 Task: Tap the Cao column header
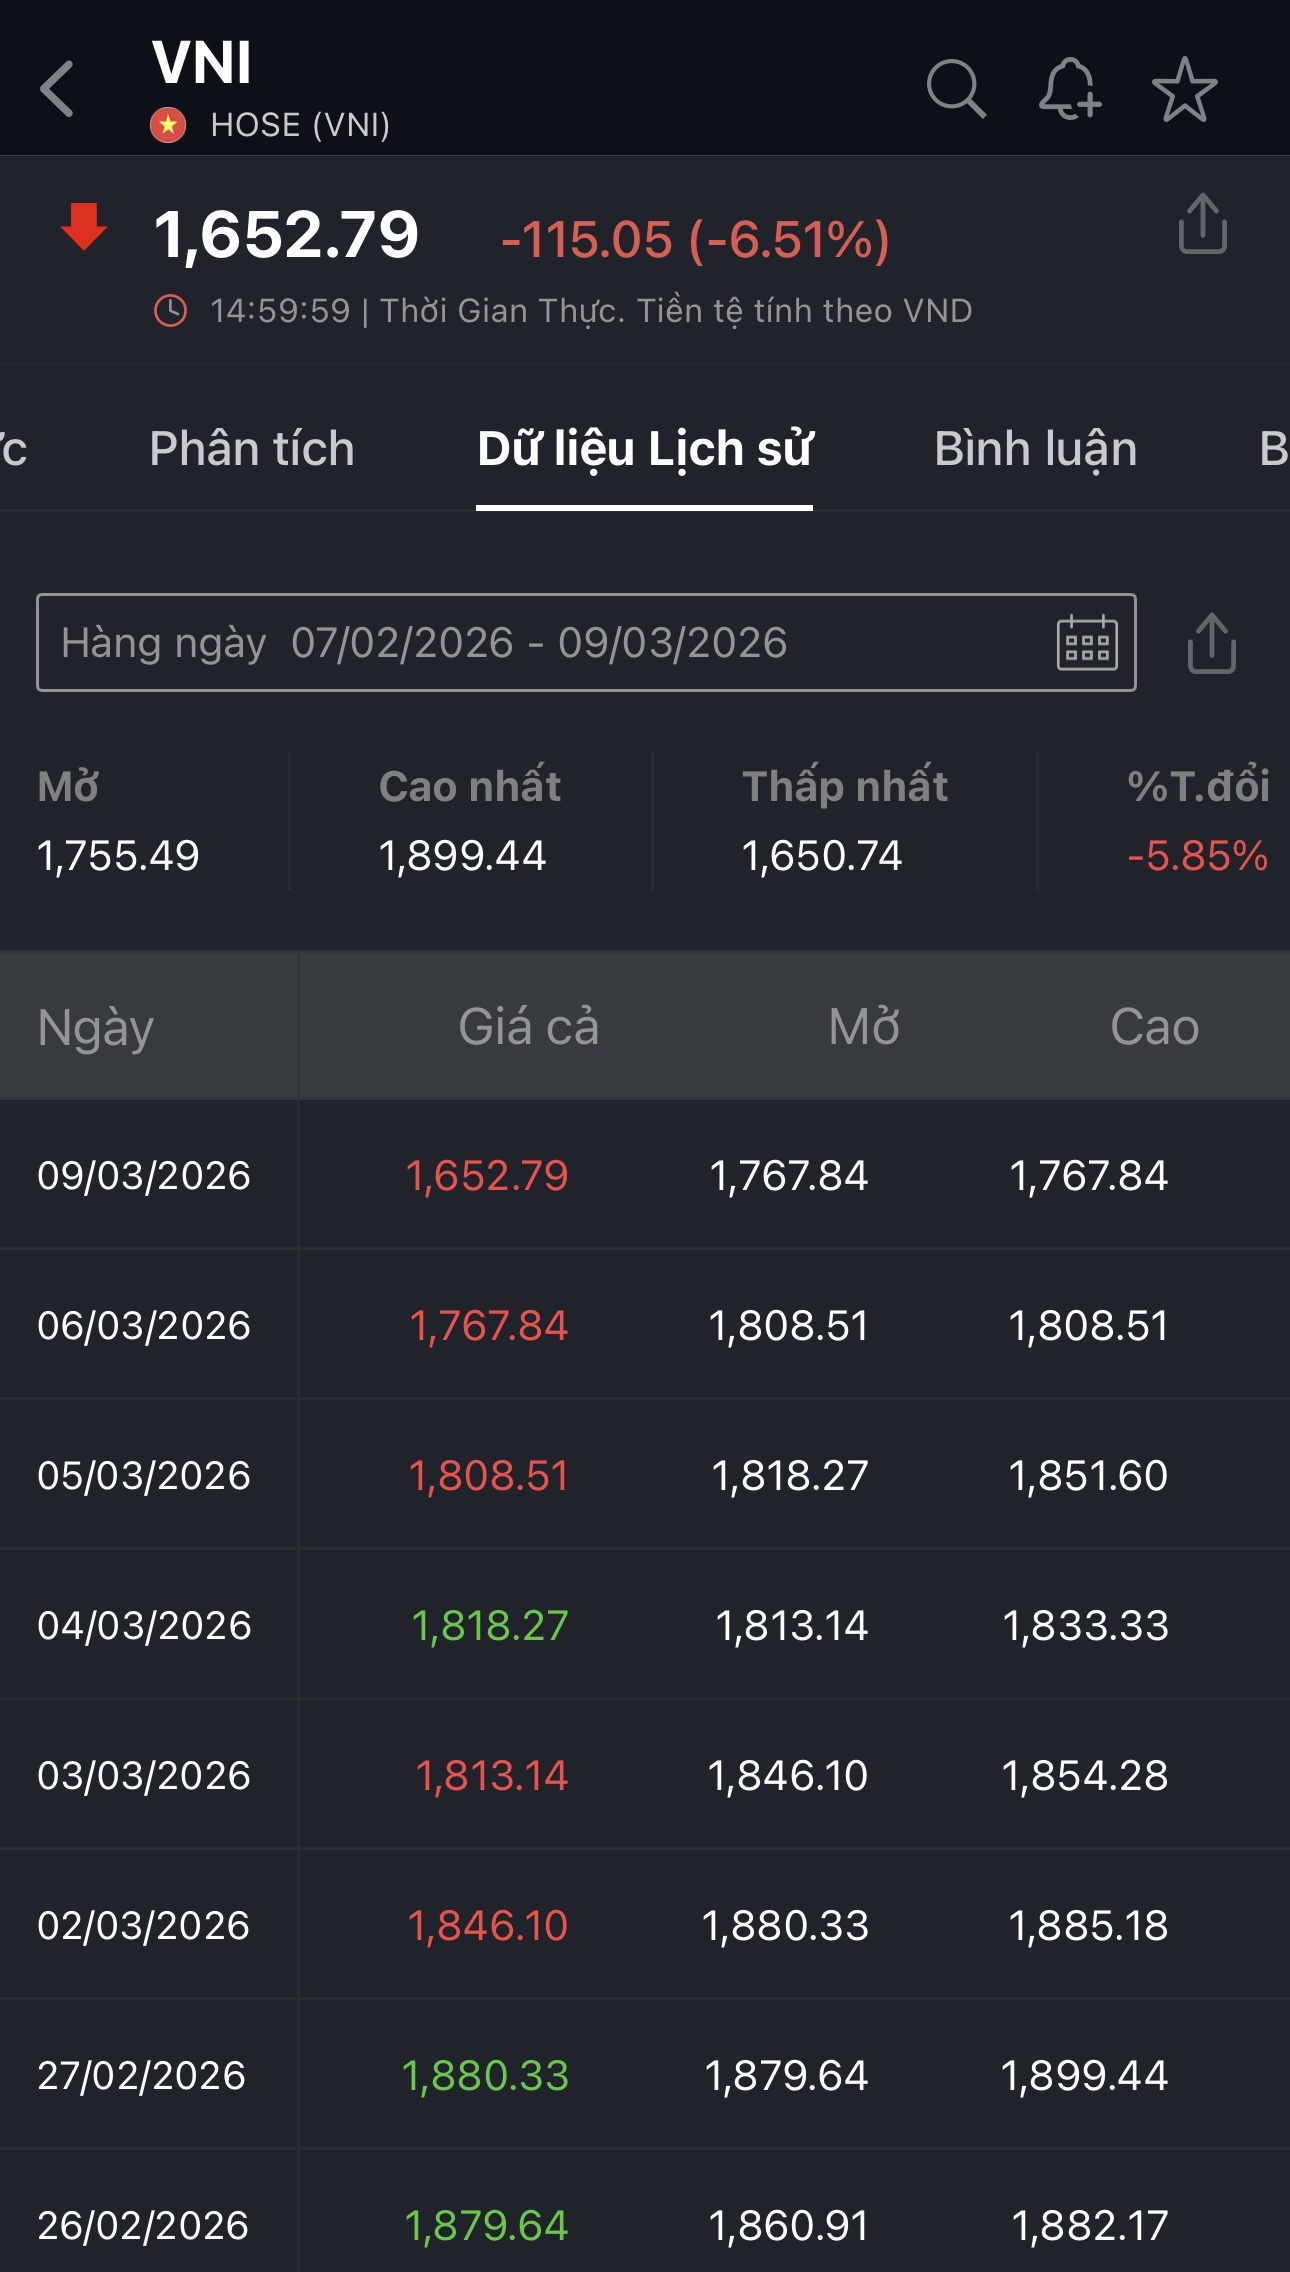pos(1154,1027)
